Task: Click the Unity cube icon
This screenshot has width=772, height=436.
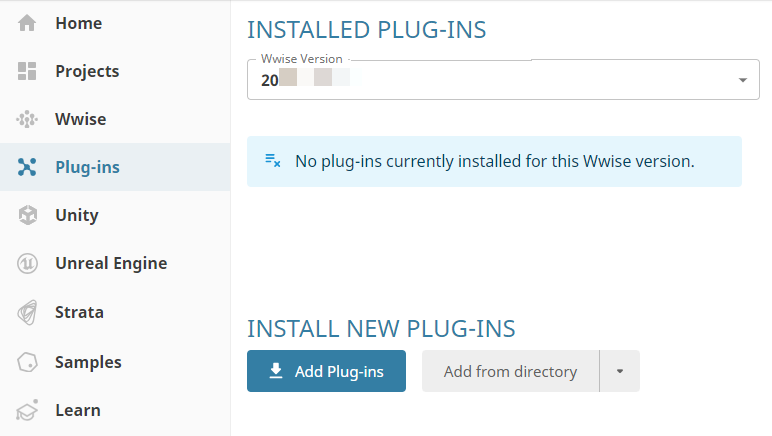Action: pos(27,215)
